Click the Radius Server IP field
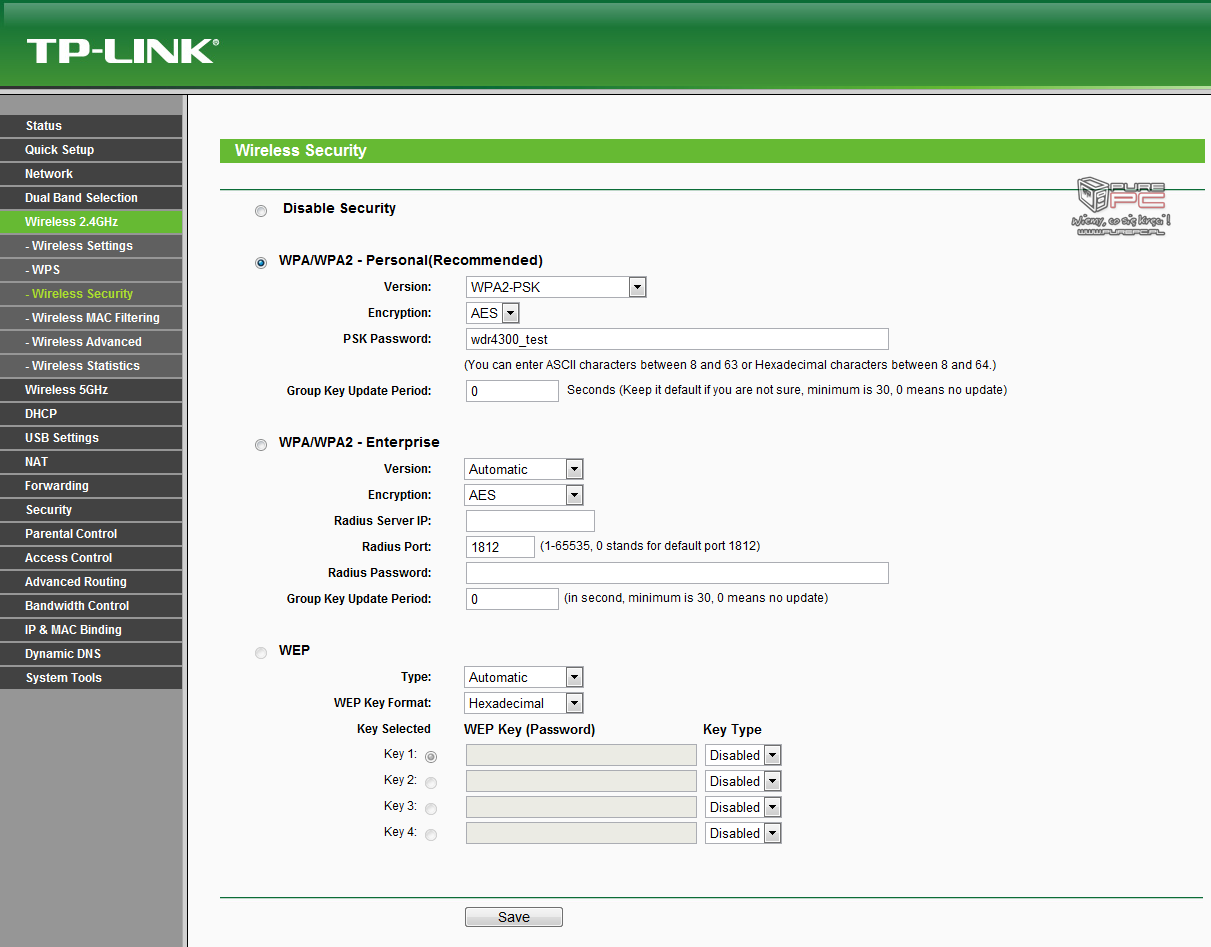 pos(530,521)
